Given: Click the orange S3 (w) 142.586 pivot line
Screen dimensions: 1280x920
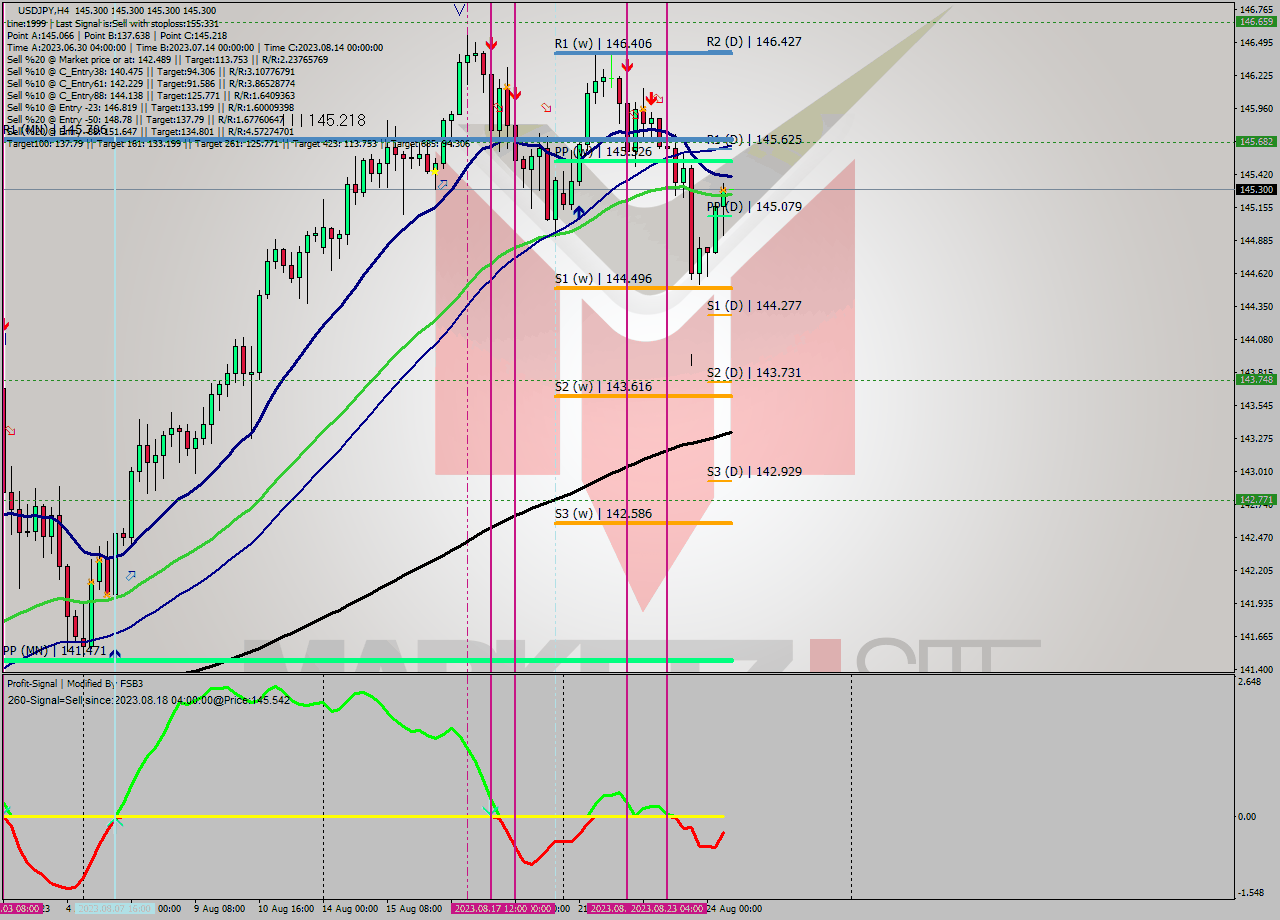Looking at the screenshot, I should pyautogui.click(x=640, y=522).
